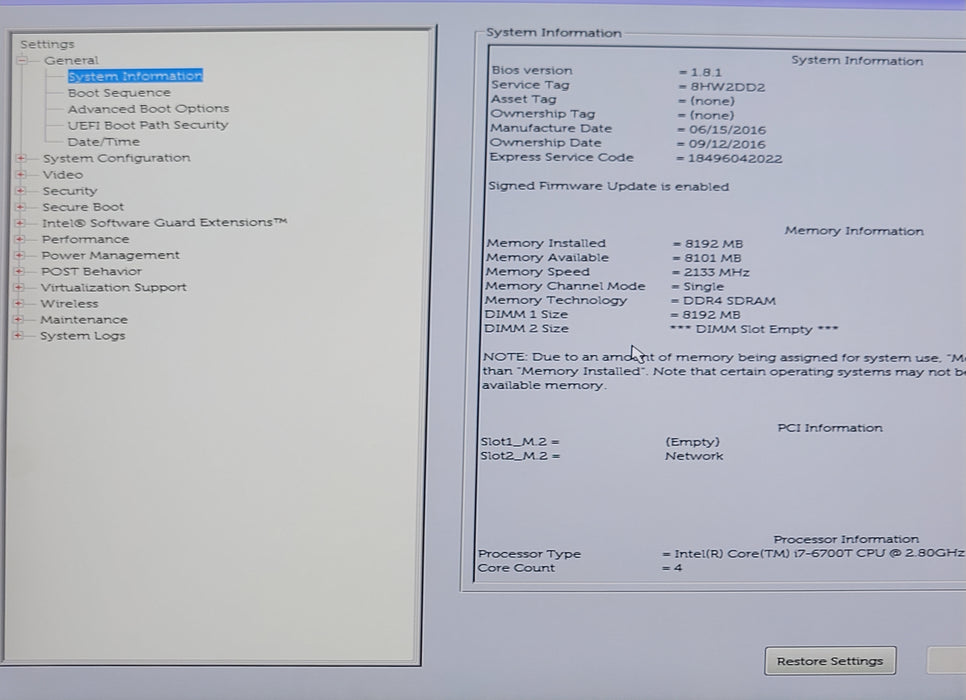Select the Security category label
This screenshot has height=700, width=966.
(70, 191)
